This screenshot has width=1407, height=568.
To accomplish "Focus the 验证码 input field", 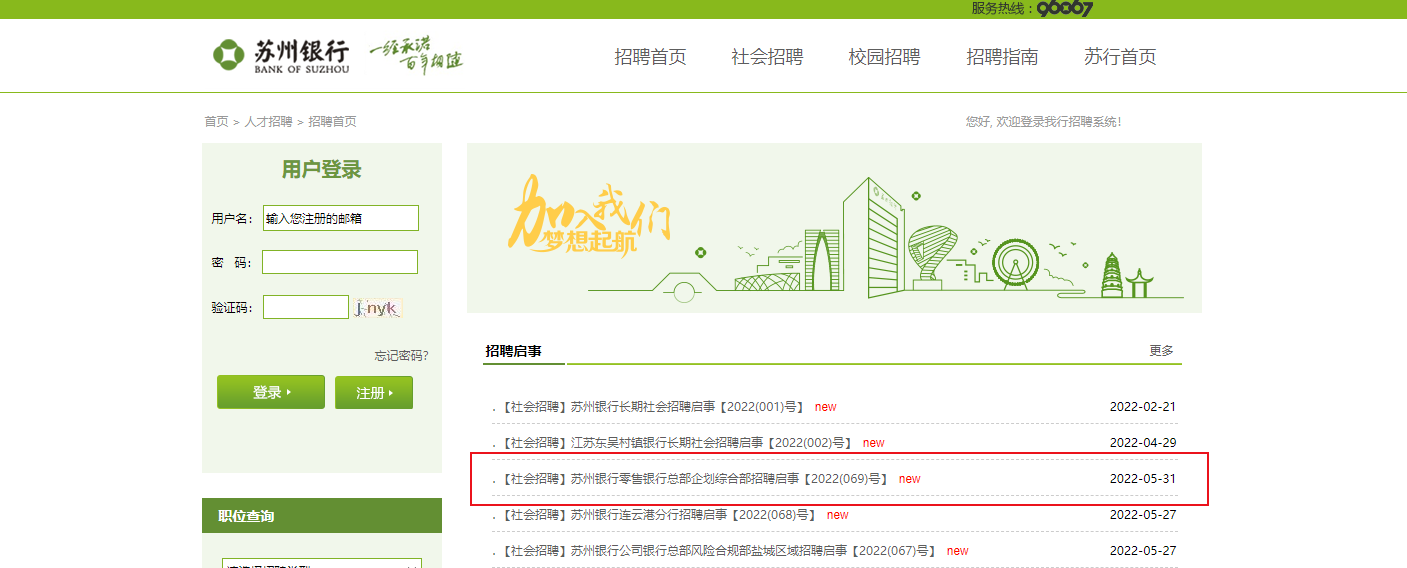I will pyautogui.click(x=305, y=307).
